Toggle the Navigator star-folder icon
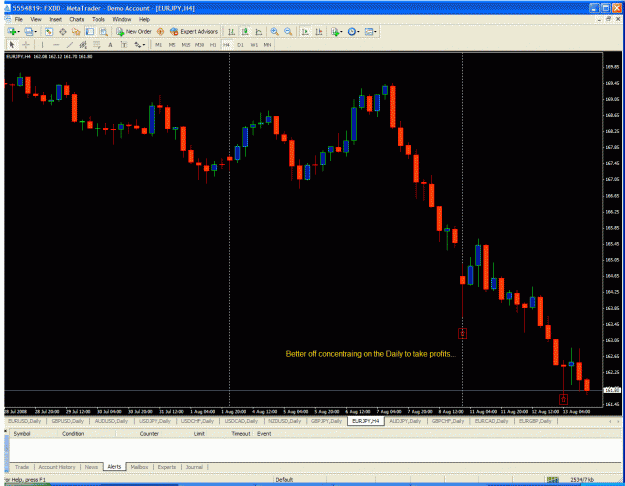Viewport: 625px width, 486px height. [x=76, y=31]
